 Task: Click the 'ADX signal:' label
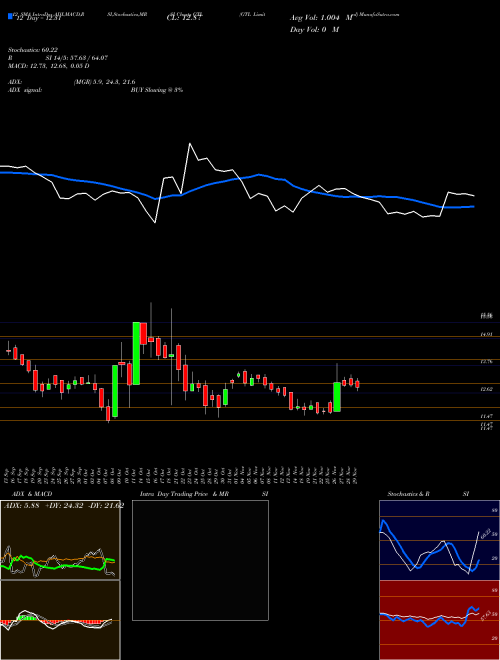[25, 90]
